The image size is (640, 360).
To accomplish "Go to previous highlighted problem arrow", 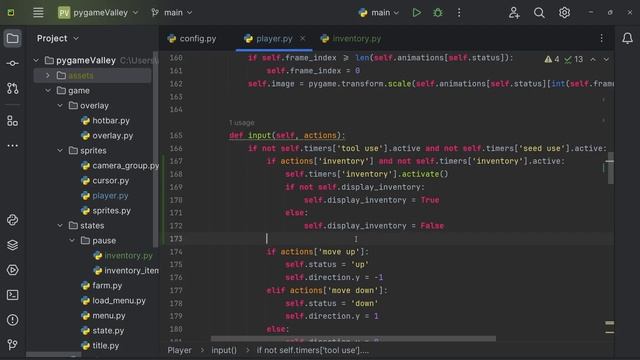I will coord(593,60).
